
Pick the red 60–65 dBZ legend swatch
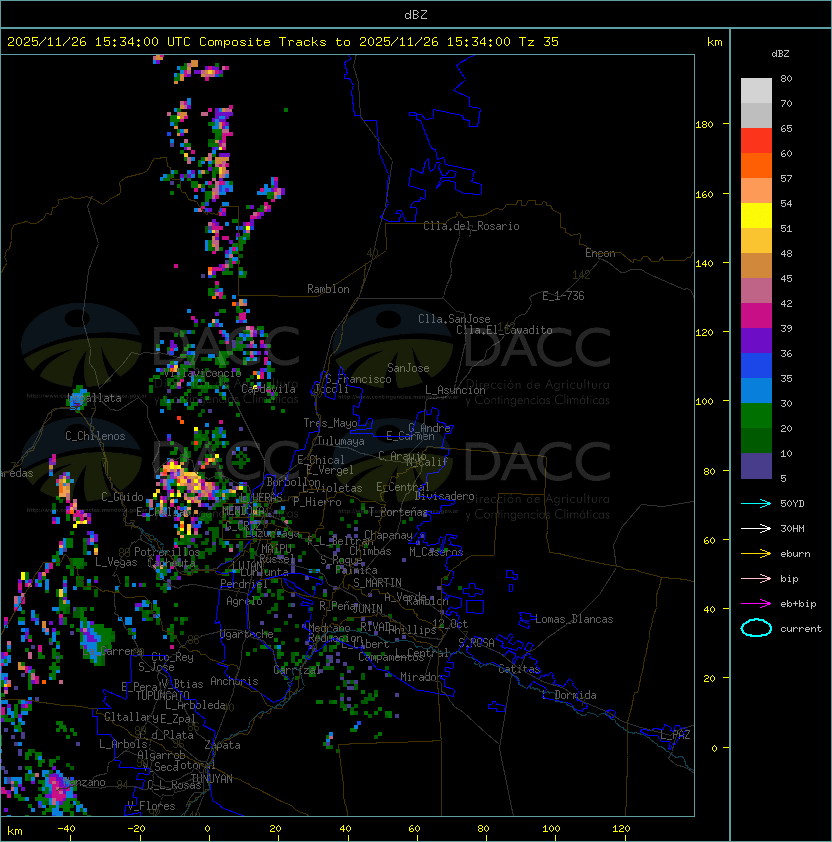tap(756, 141)
